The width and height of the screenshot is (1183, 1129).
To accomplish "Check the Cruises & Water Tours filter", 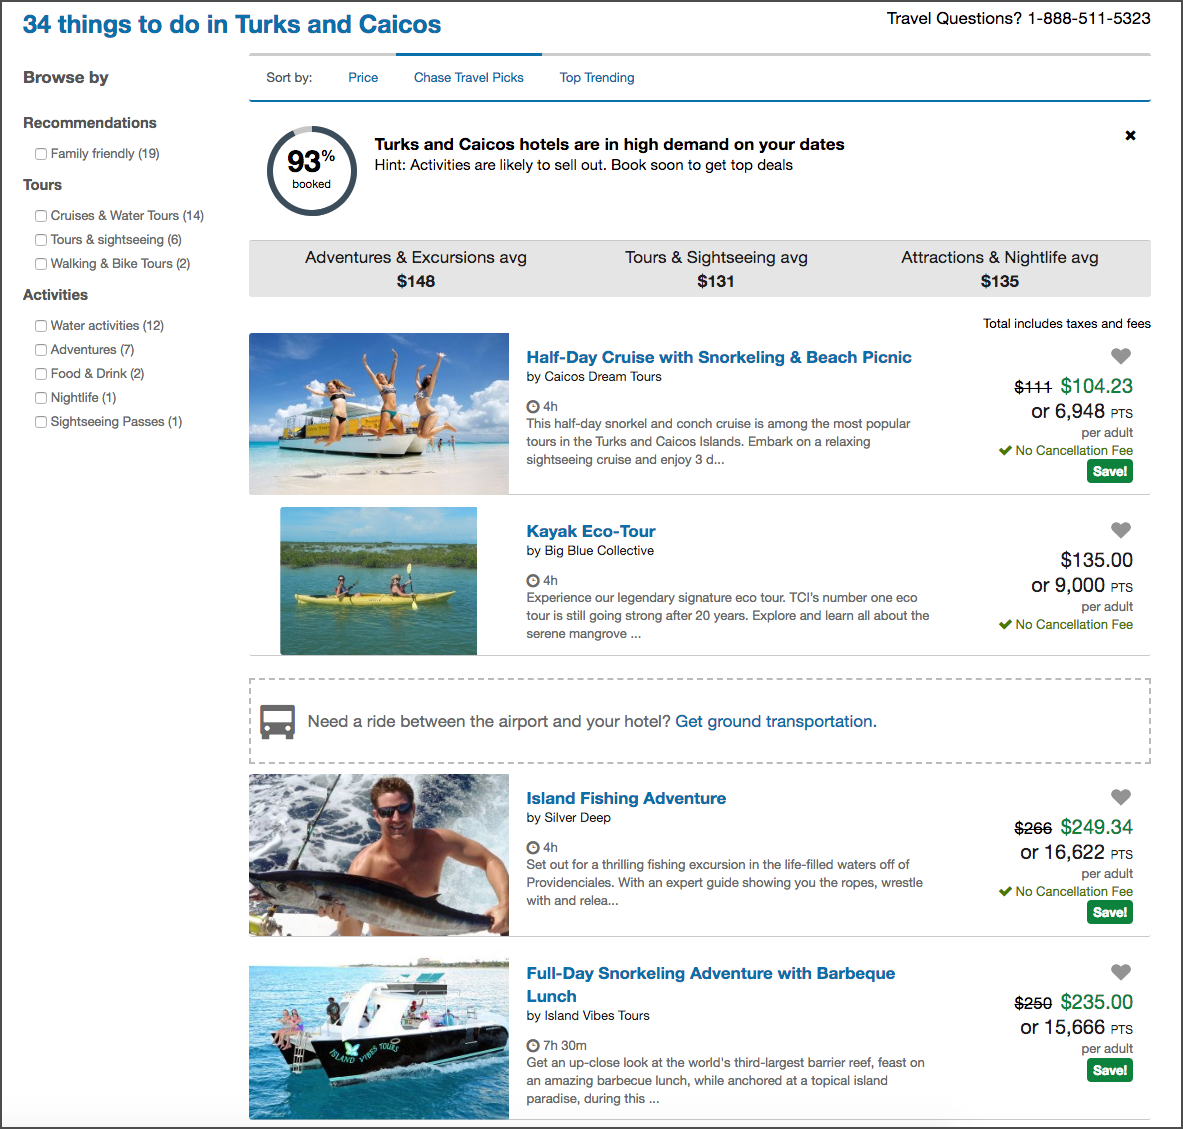I will point(40,215).
